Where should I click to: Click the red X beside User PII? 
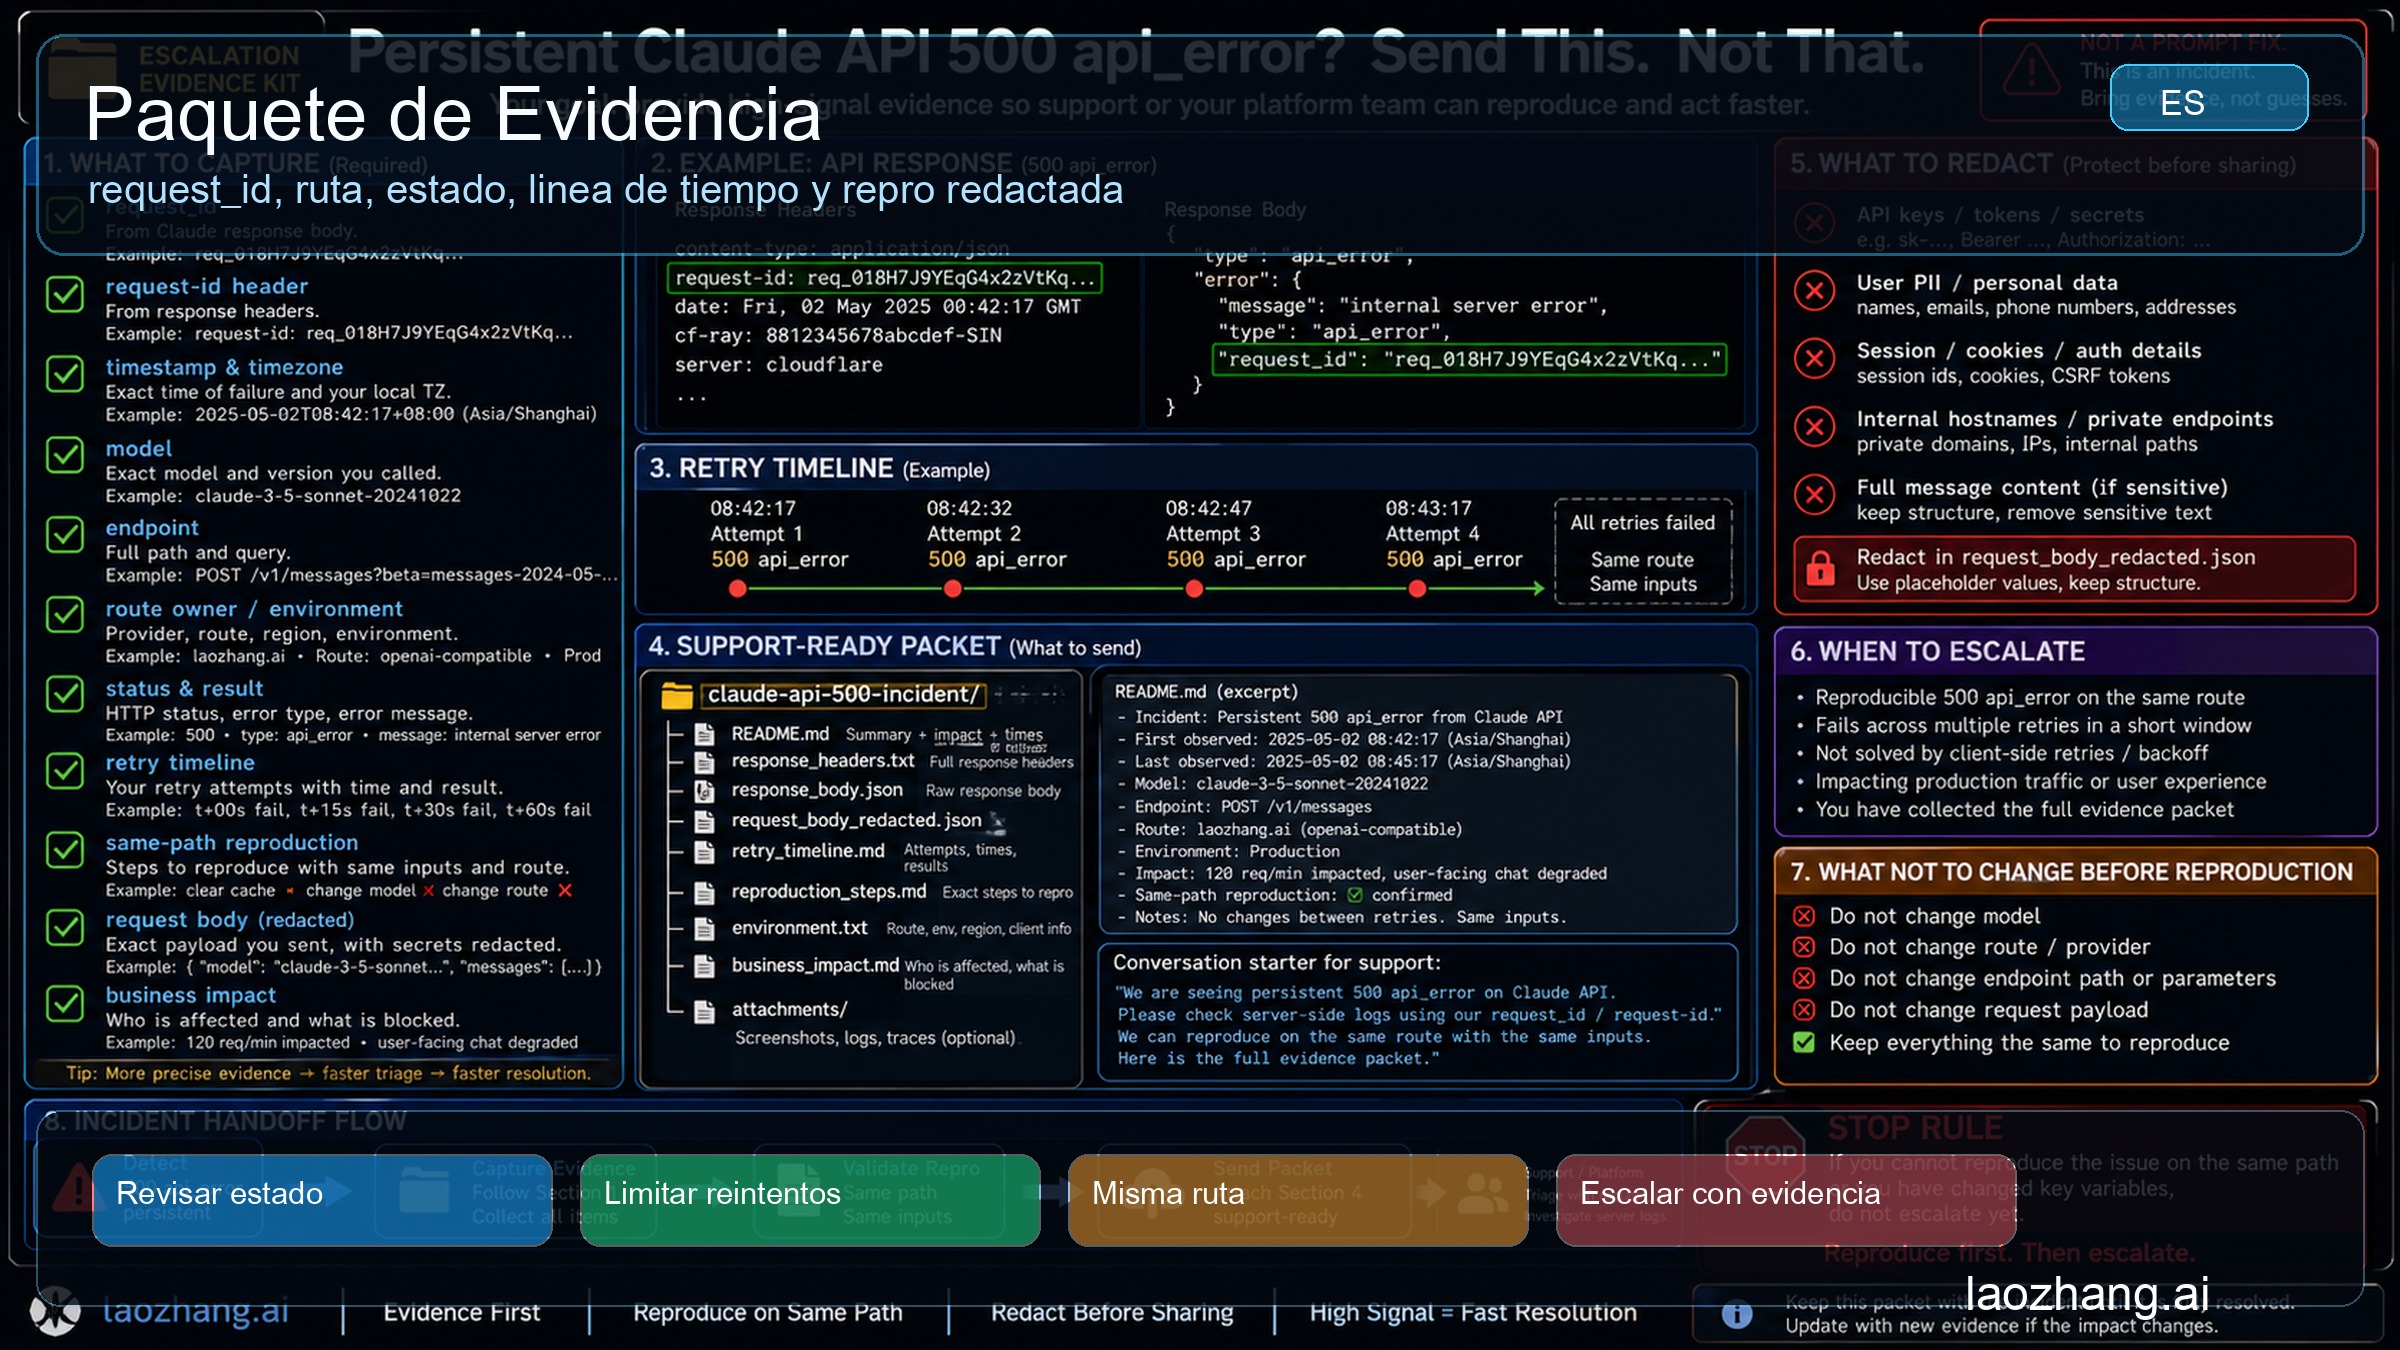(1814, 291)
